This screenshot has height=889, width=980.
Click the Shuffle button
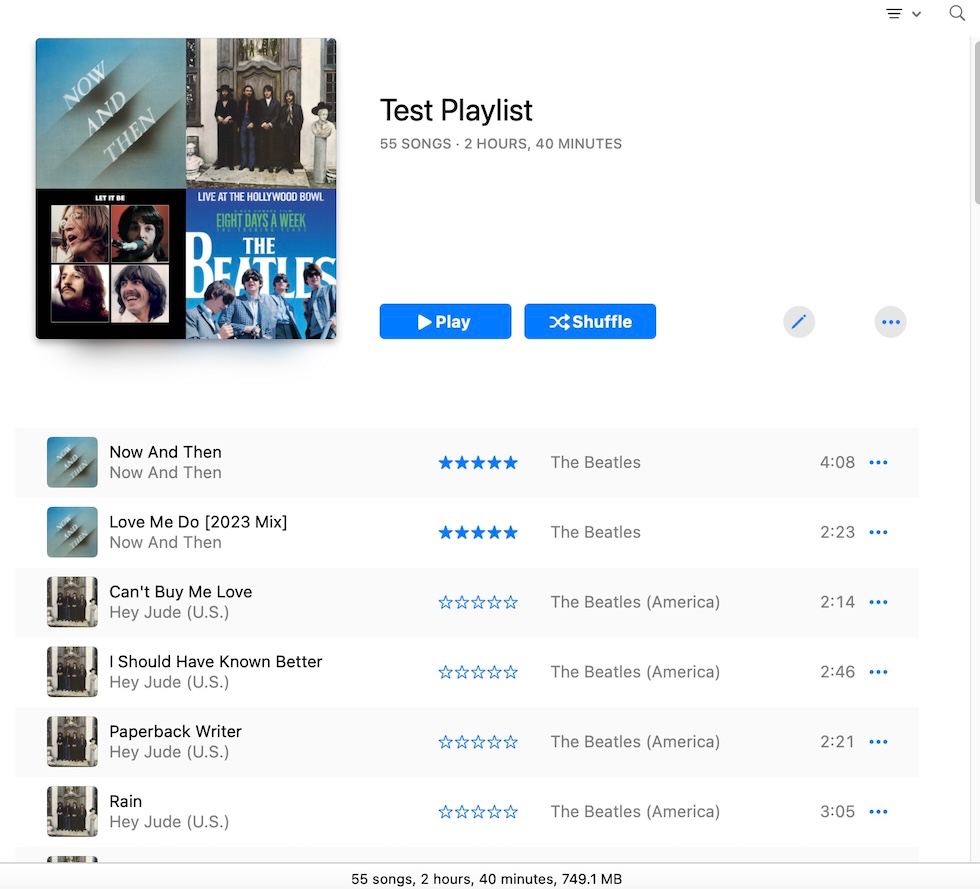point(590,321)
